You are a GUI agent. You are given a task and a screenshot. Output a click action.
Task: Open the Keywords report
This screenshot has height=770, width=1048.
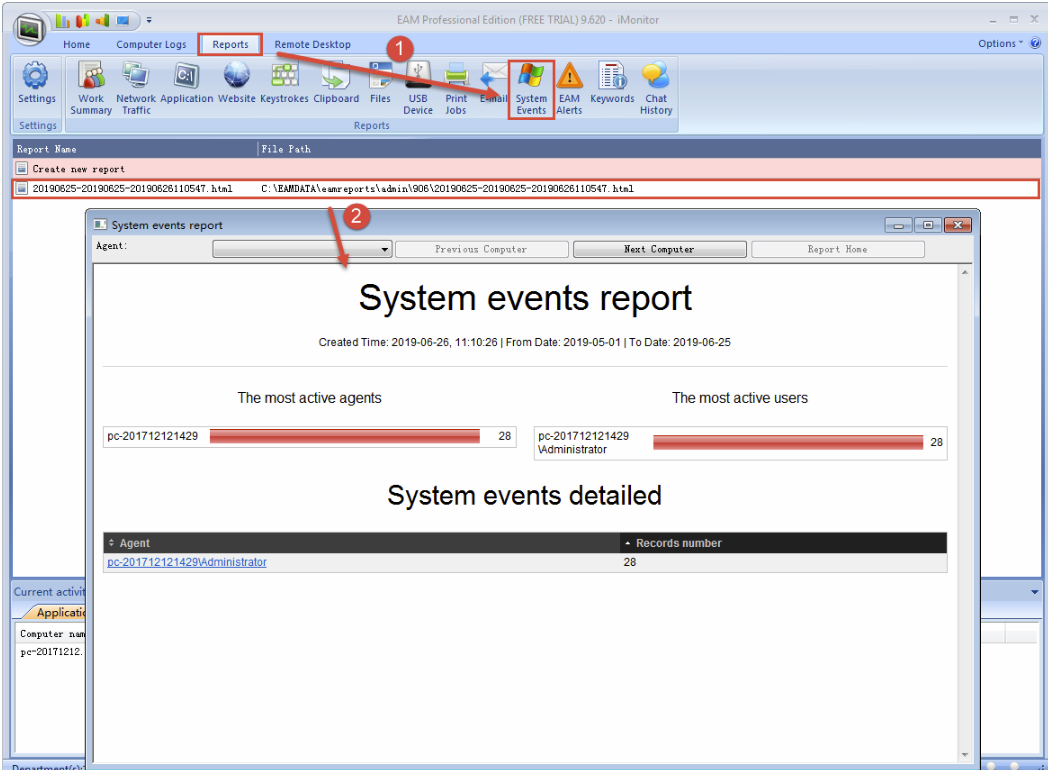click(x=612, y=83)
